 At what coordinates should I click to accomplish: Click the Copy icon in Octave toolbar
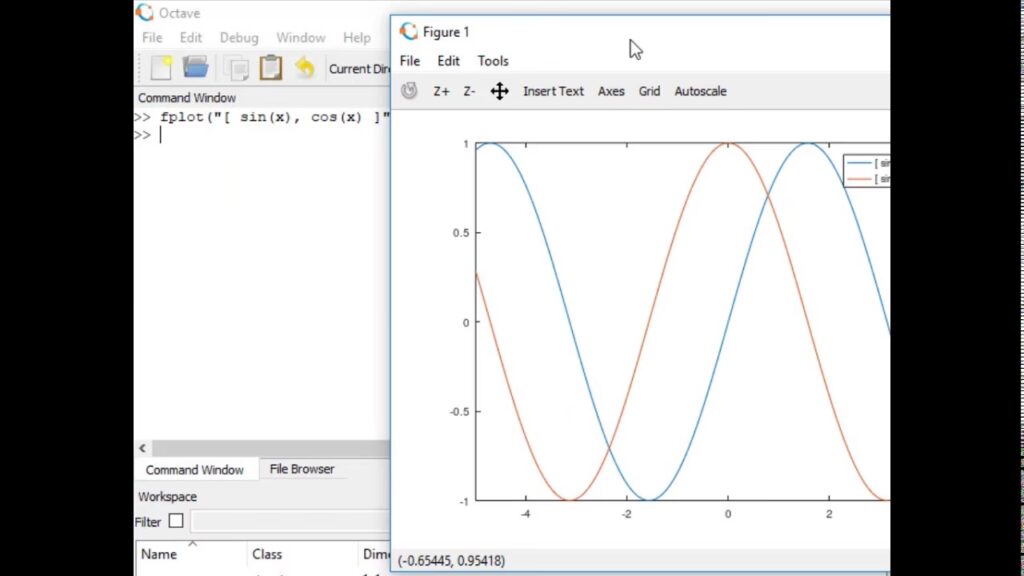[x=237, y=68]
